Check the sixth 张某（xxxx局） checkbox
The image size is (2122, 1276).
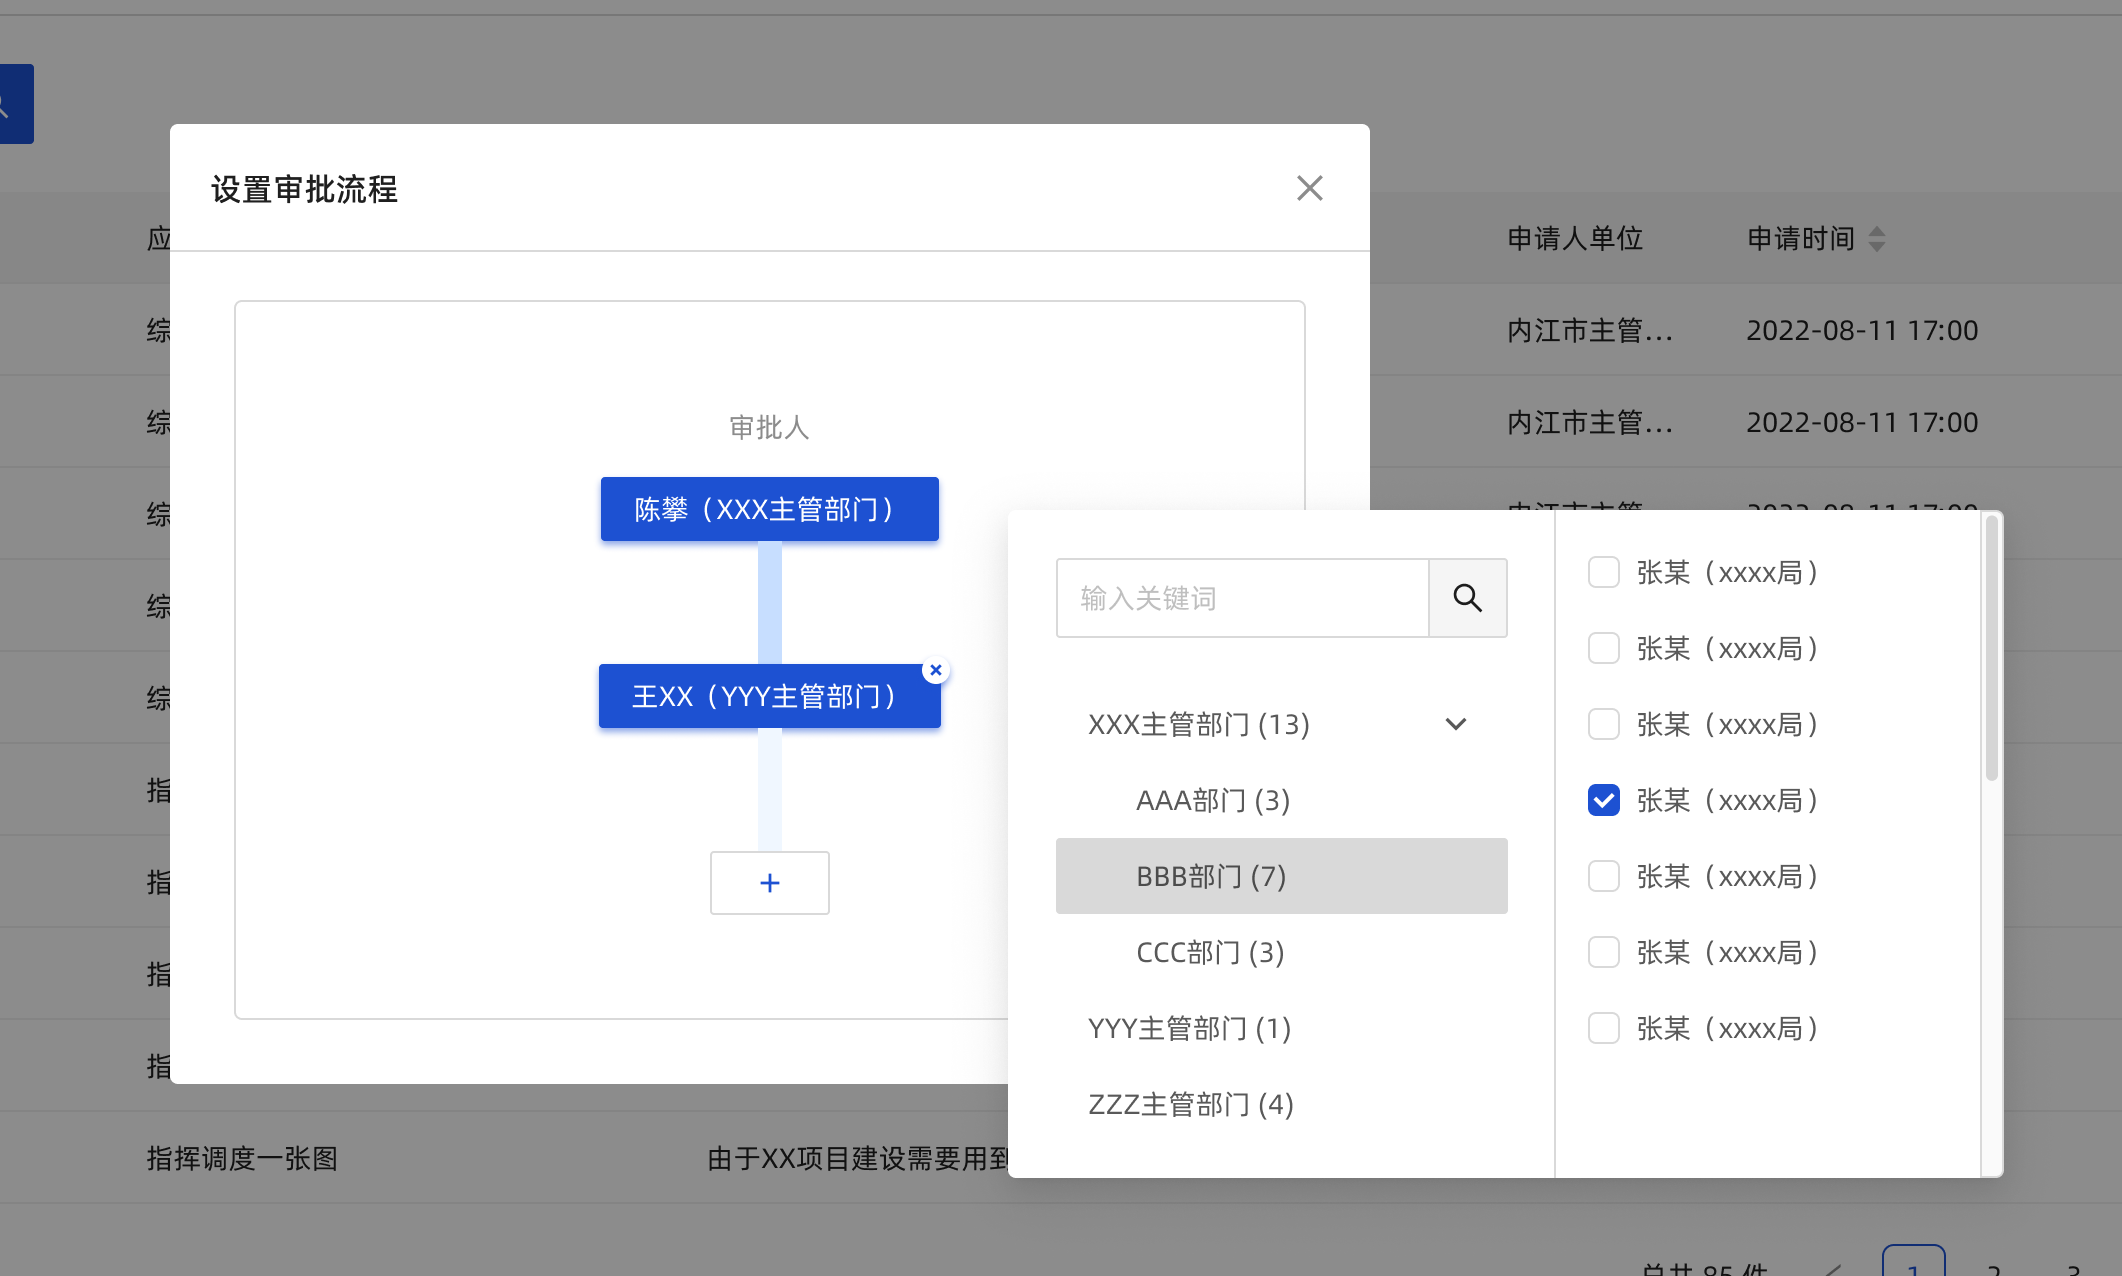(1604, 952)
